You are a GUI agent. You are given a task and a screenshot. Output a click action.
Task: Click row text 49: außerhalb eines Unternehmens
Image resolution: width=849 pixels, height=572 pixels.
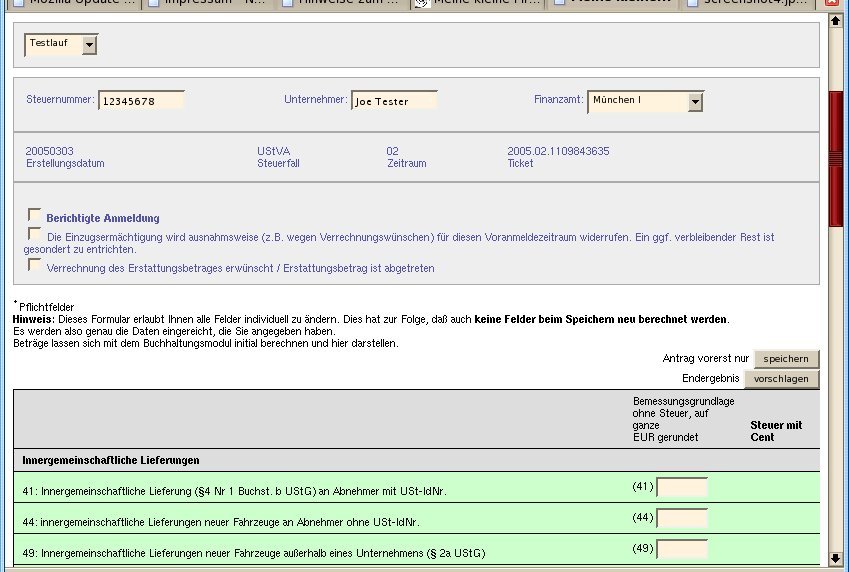[254, 553]
